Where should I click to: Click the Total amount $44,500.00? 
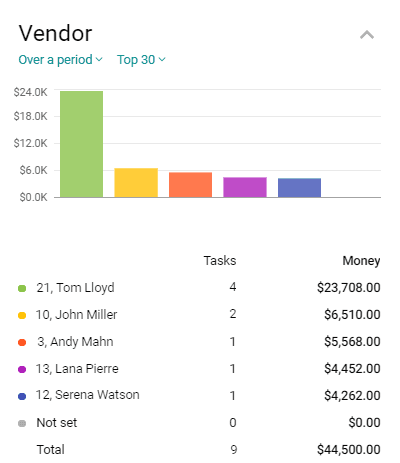tap(349, 450)
